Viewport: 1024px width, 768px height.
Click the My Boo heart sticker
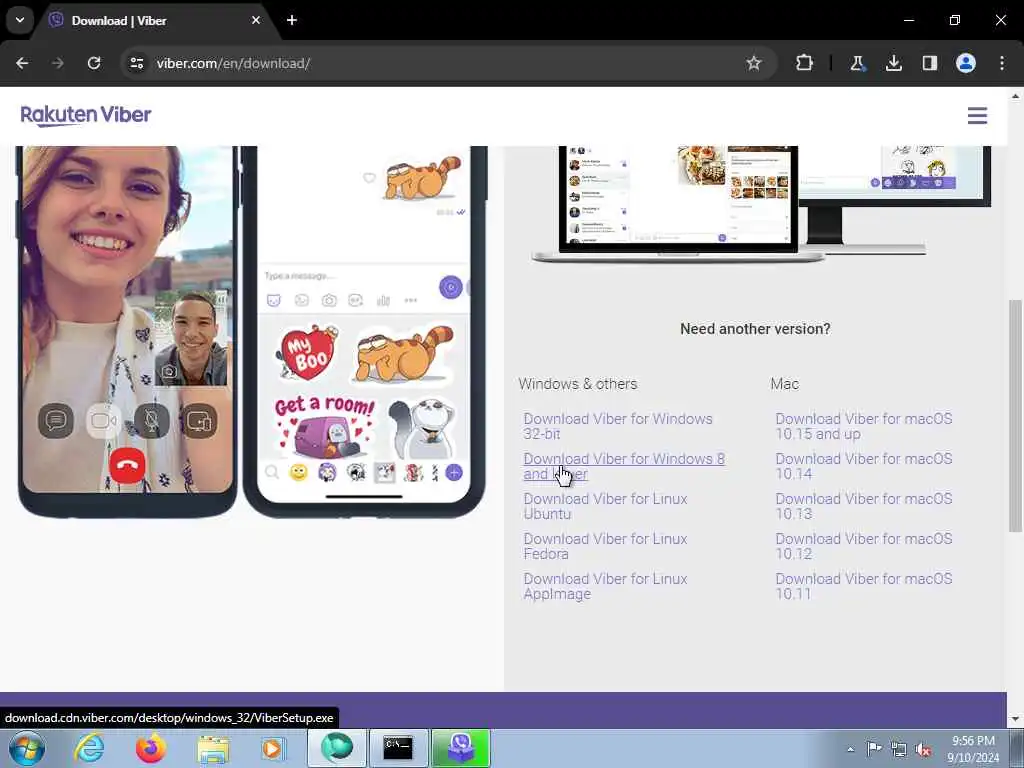(308, 353)
